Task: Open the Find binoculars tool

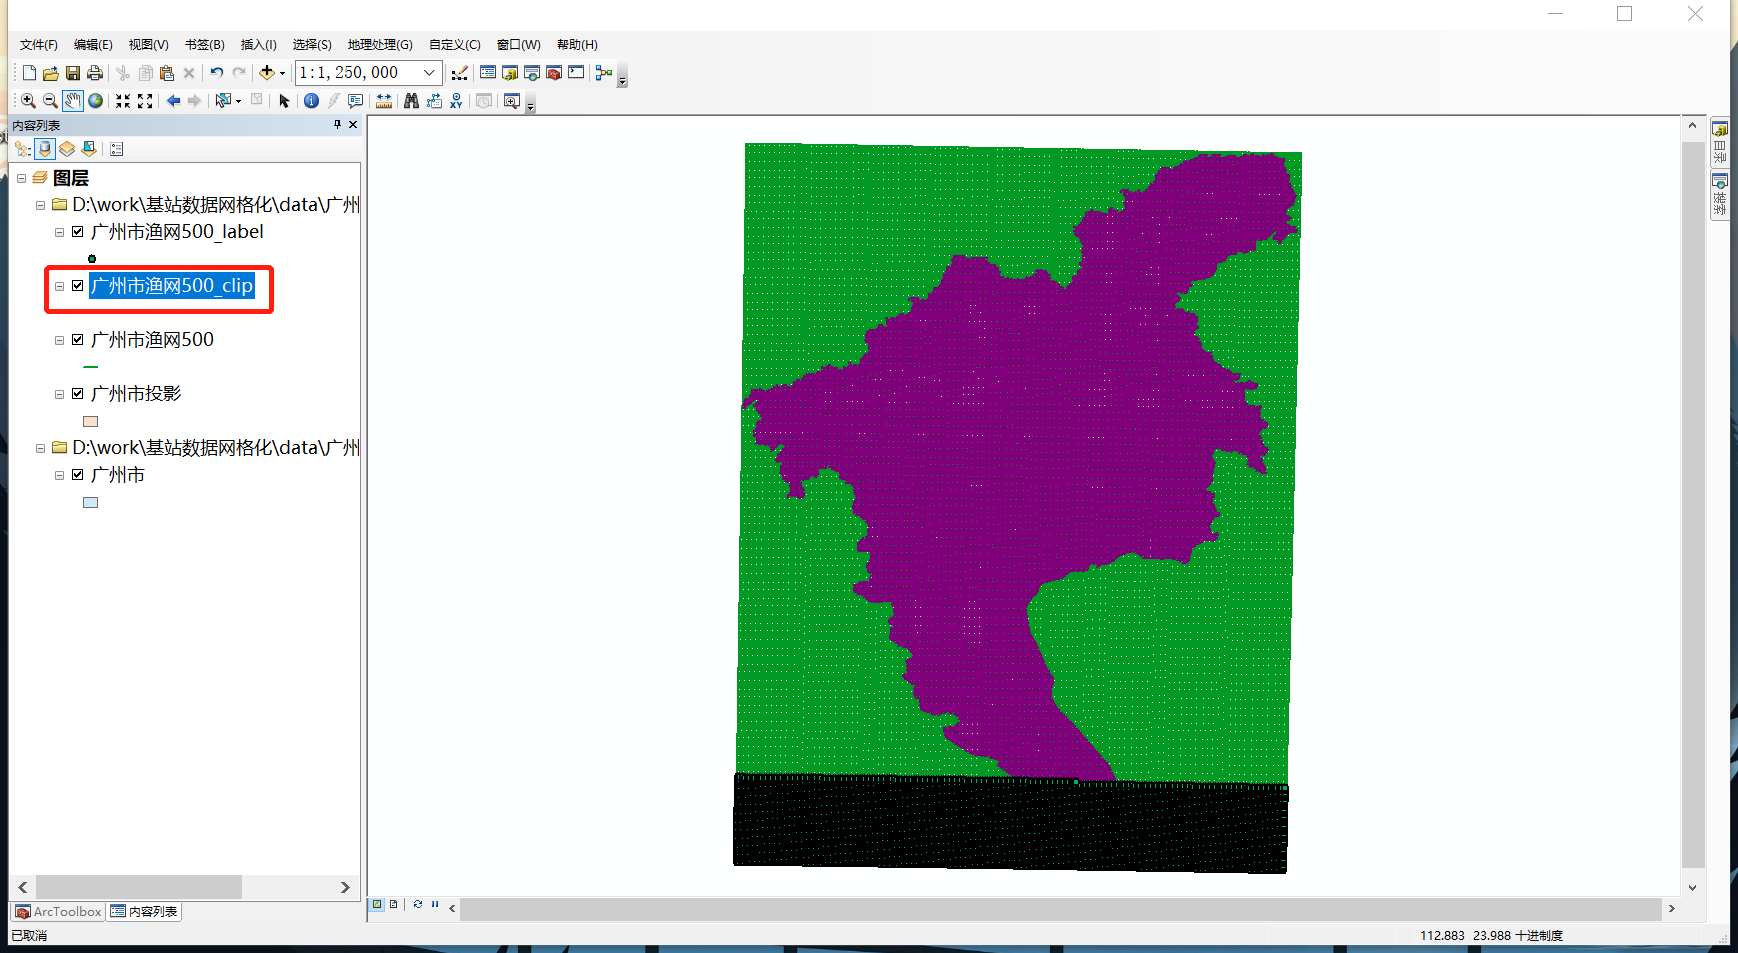Action: [411, 101]
